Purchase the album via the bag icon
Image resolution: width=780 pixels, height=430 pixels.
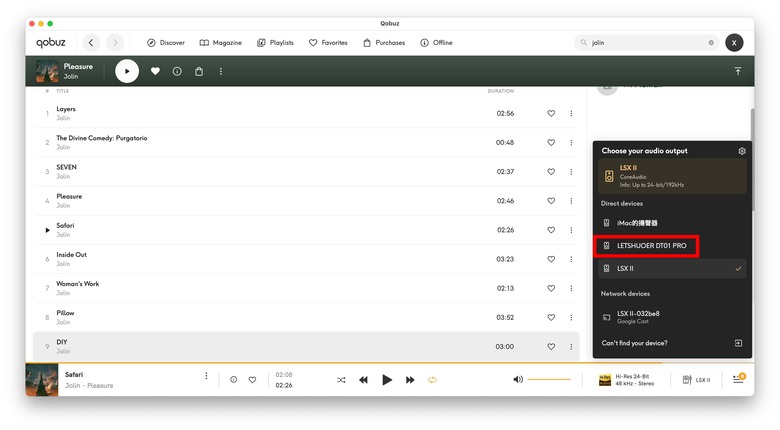coord(199,71)
